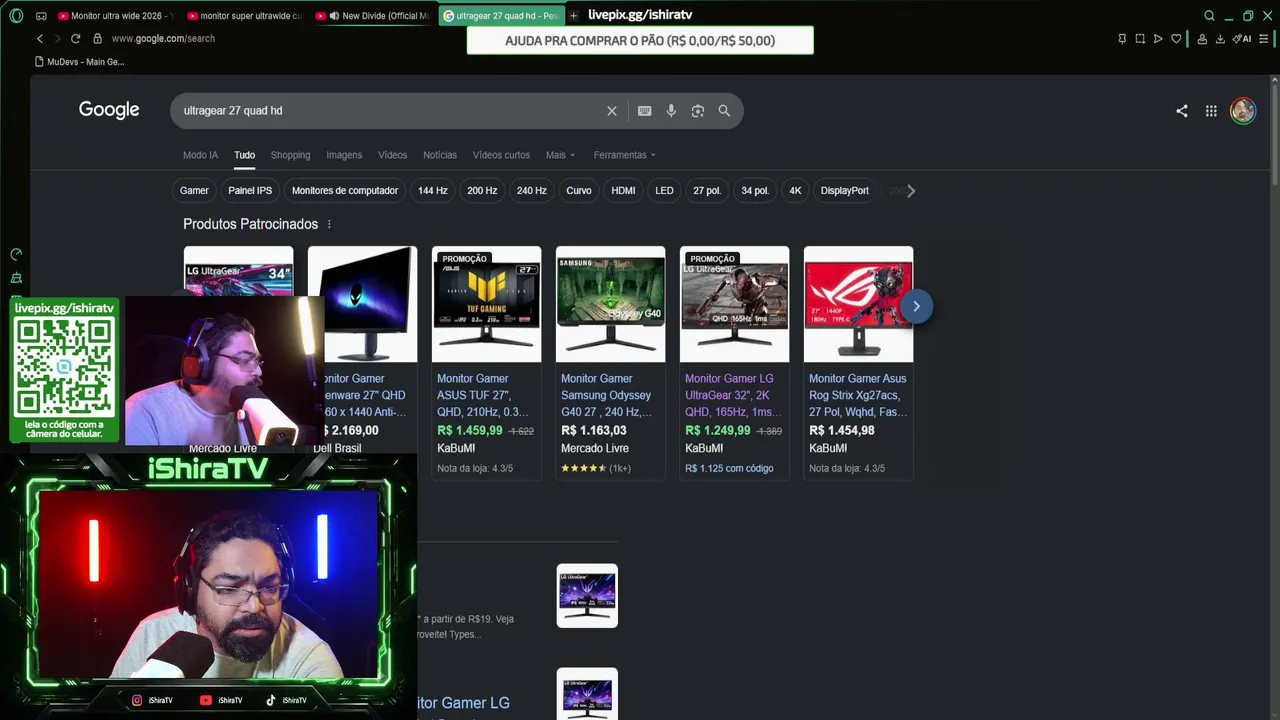Open the MuDevs bookmark in the bookmarks bar
This screenshot has width=1280, height=720.
click(x=79, y=62)
